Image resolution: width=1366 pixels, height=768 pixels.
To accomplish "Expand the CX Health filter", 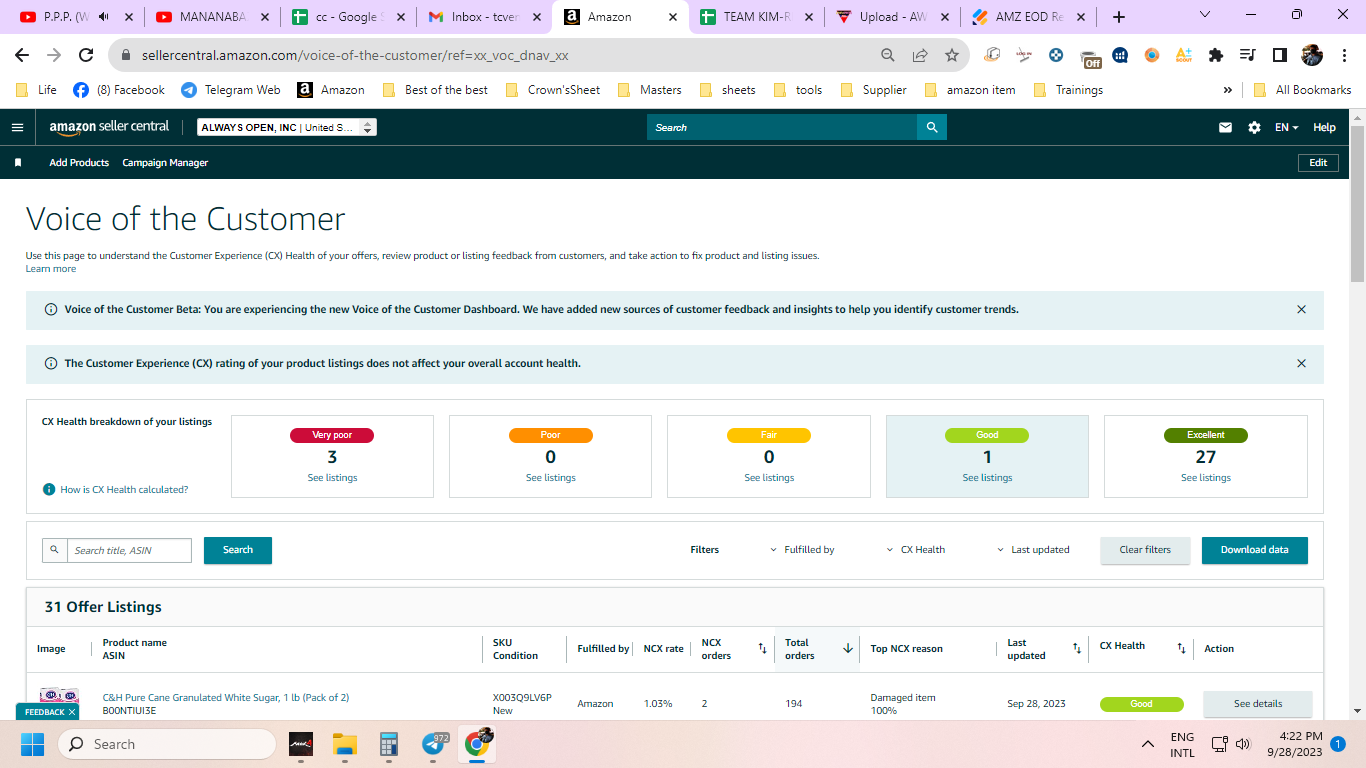I will (916, 550).
